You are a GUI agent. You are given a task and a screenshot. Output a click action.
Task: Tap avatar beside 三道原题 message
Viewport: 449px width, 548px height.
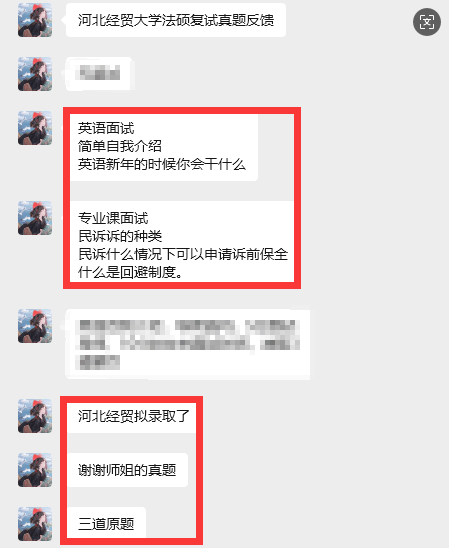pos(35,524)
